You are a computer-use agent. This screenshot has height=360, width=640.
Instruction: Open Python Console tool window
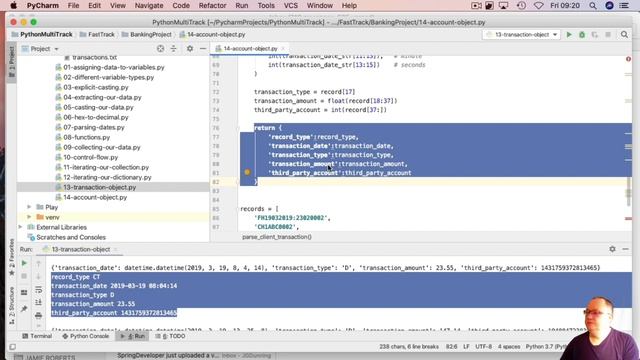(86, 336)
